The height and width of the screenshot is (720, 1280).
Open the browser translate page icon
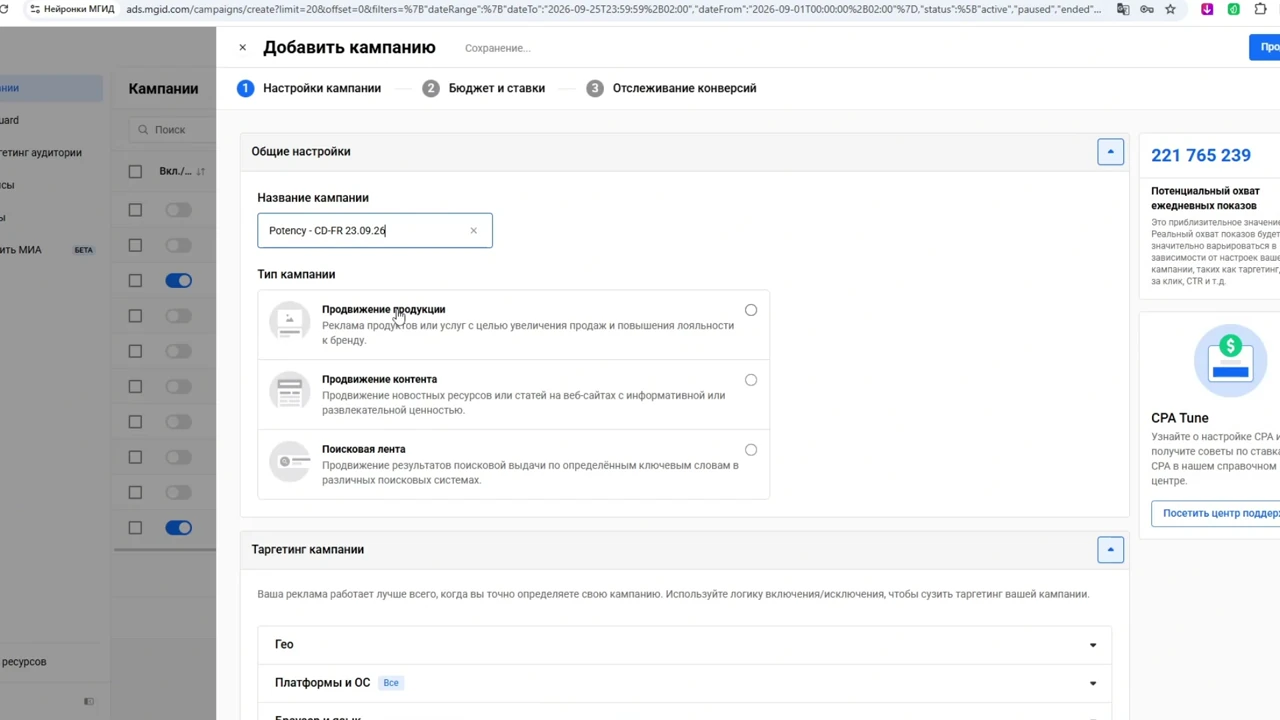tap(1123, 9)
